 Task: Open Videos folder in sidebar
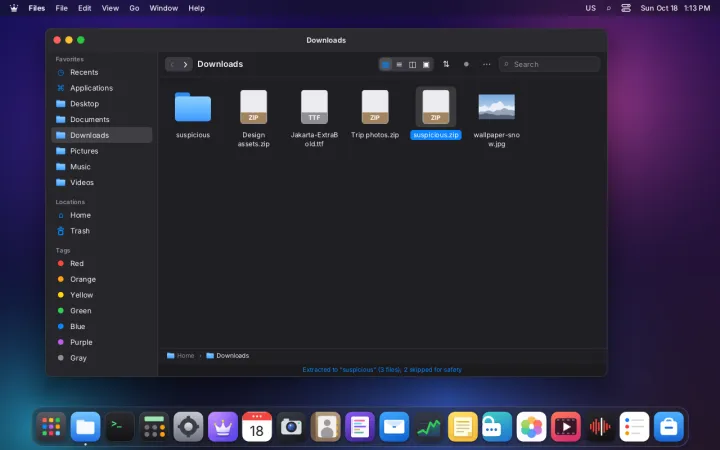tap(101, 182)
